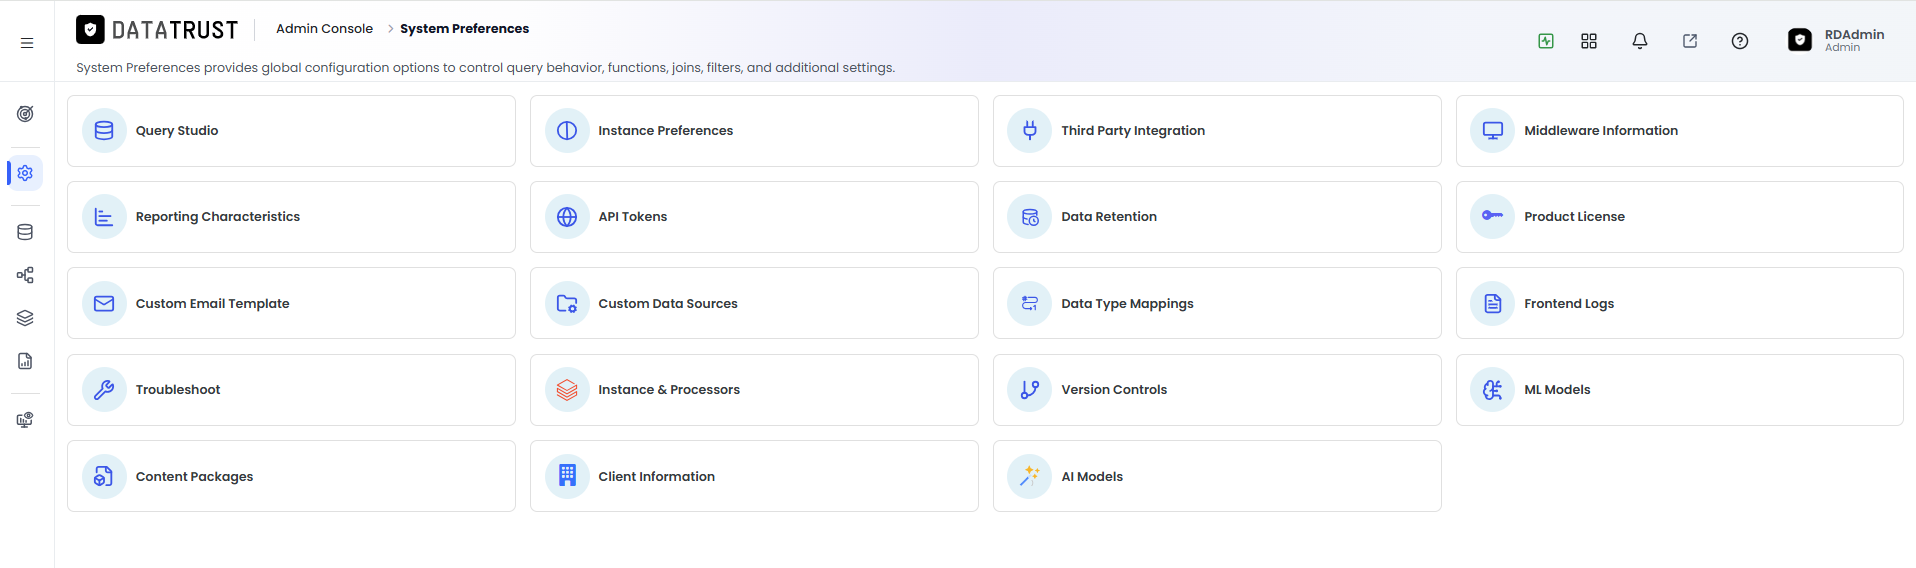Click the Instance Preferences icon

pyautogui.click(x=567, y=131)
